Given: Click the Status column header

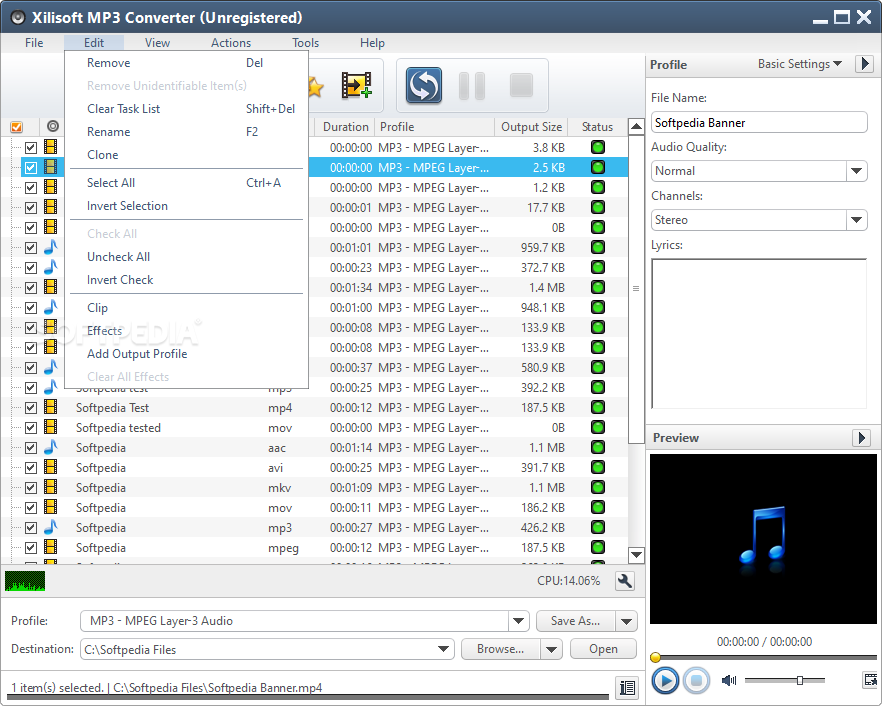Looking at the screenshot, I should pos(597,127).
